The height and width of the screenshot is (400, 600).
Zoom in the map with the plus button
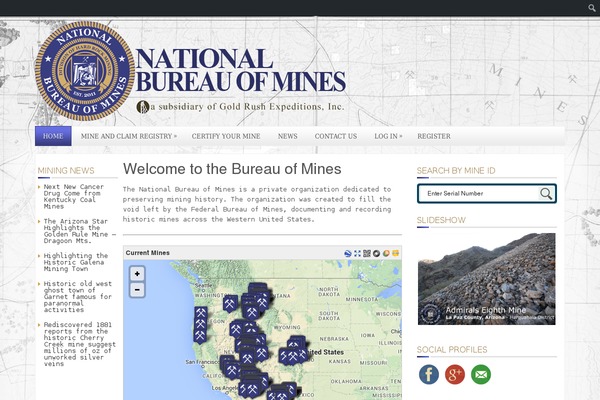pyautogui.click(x=137, y=274)
